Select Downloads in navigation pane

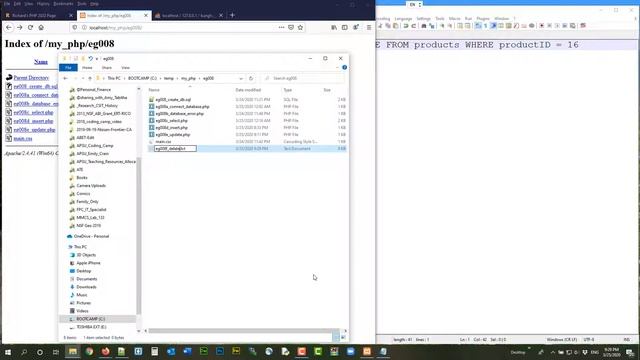point(86,287)
